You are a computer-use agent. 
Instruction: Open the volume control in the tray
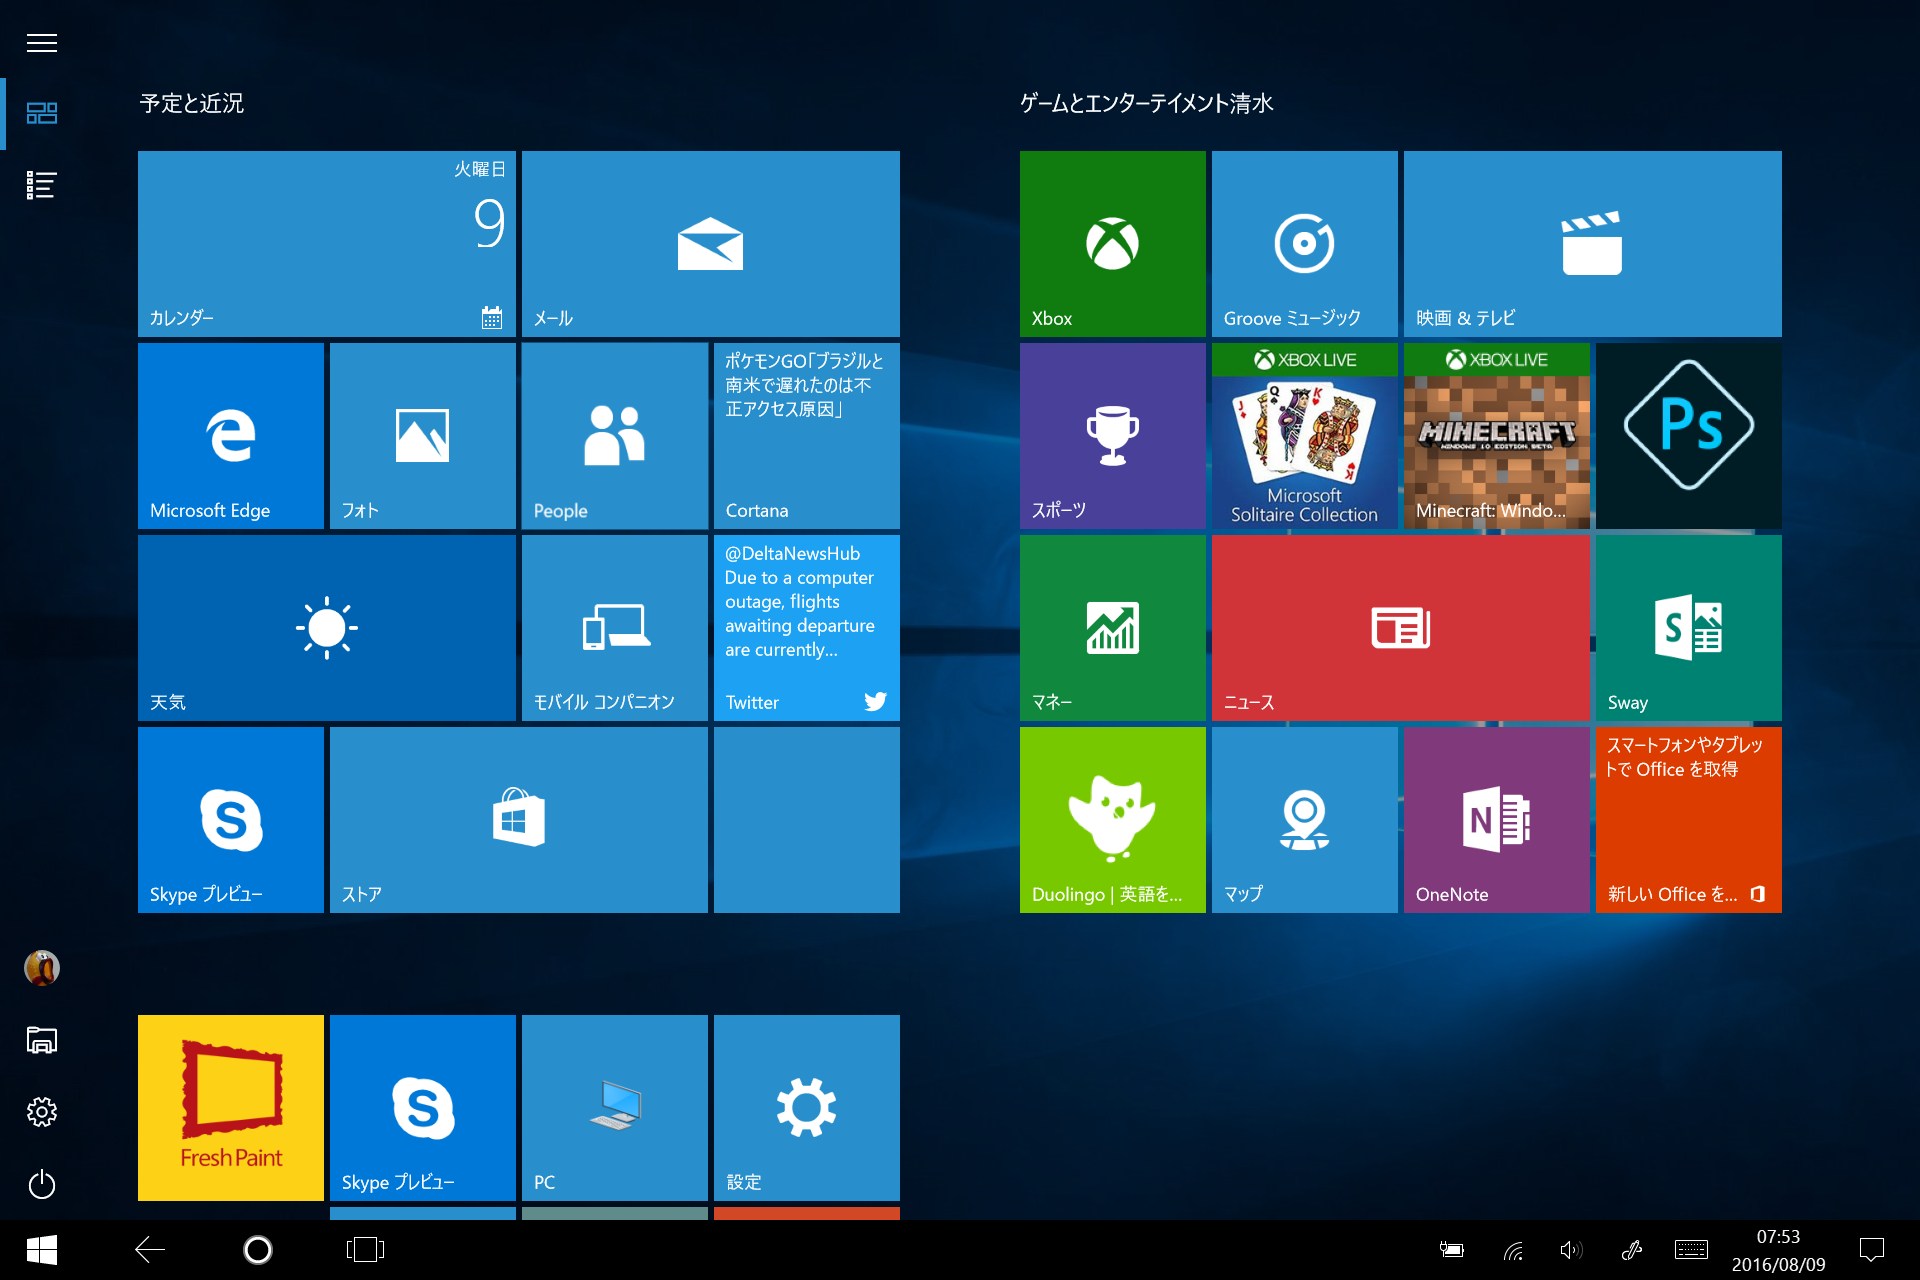[1570, 1250]
